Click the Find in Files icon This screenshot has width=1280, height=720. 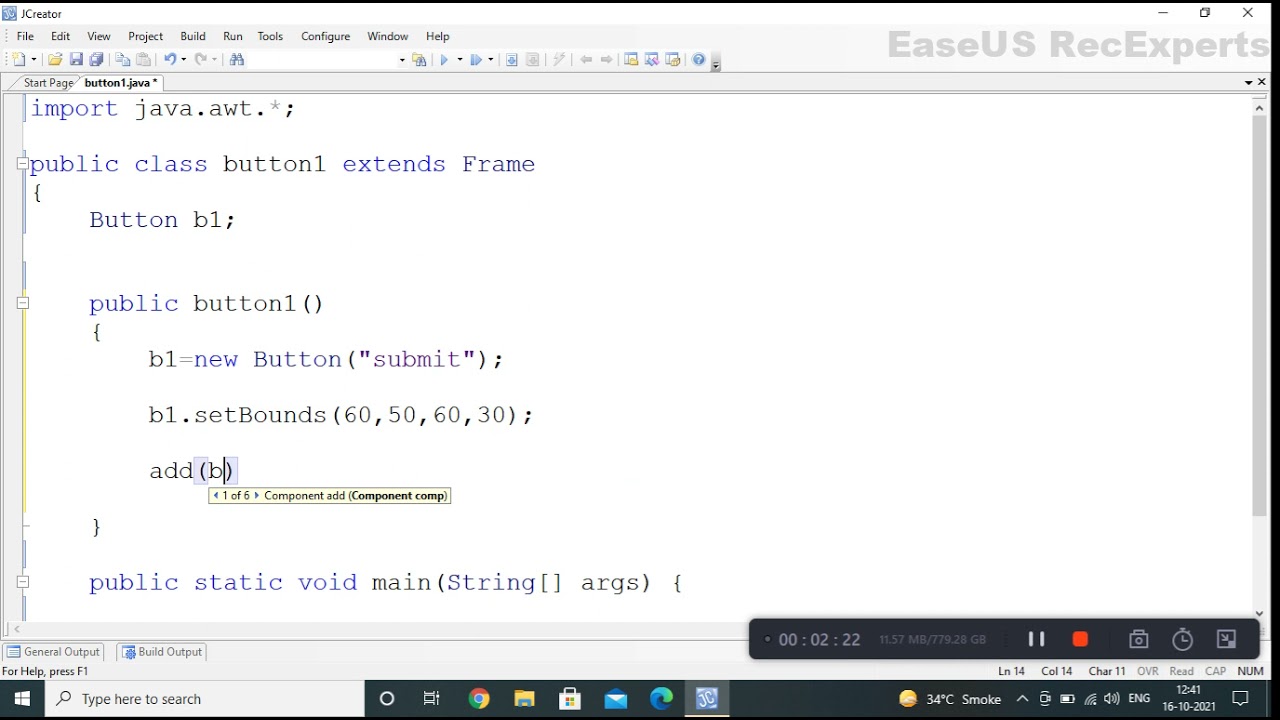[419, 60]
